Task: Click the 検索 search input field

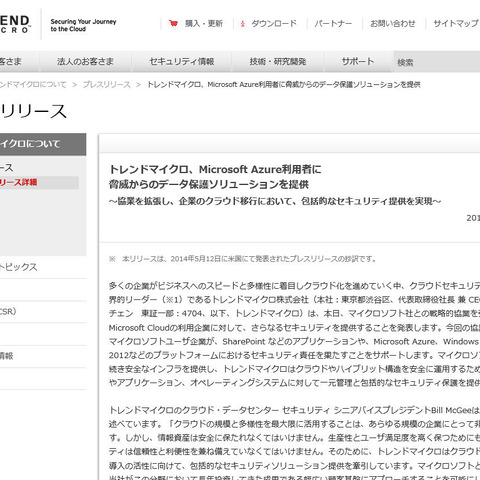Action: click(437, 62)
